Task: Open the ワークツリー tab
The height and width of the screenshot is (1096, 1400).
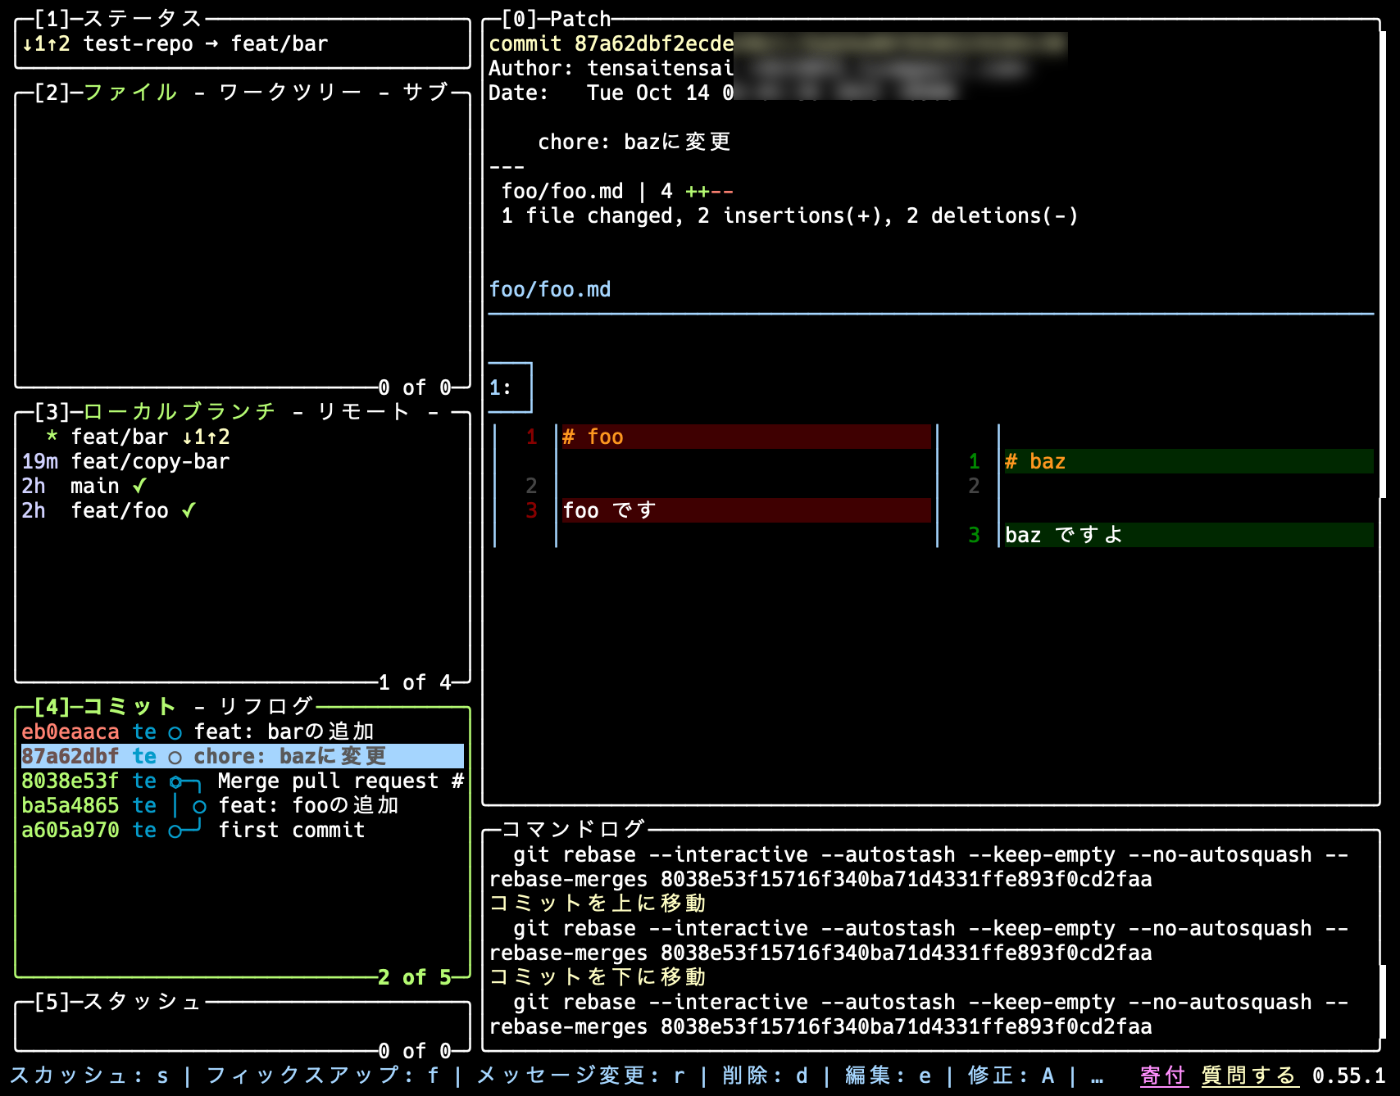Action: click(x=291, y=93)
